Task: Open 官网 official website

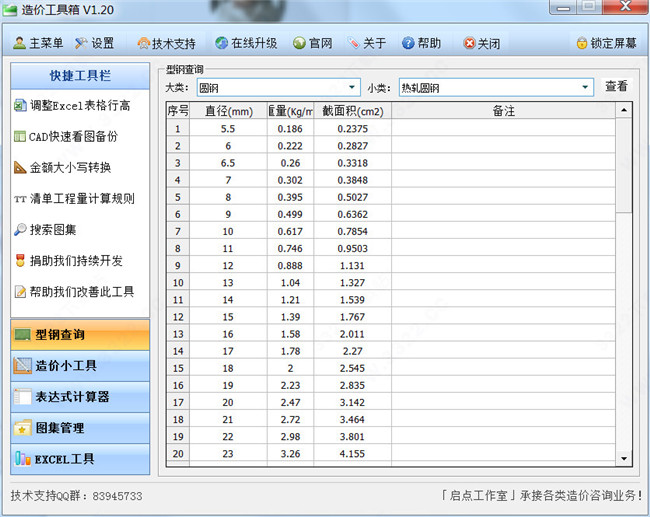Action: click(x=299, y=43)
